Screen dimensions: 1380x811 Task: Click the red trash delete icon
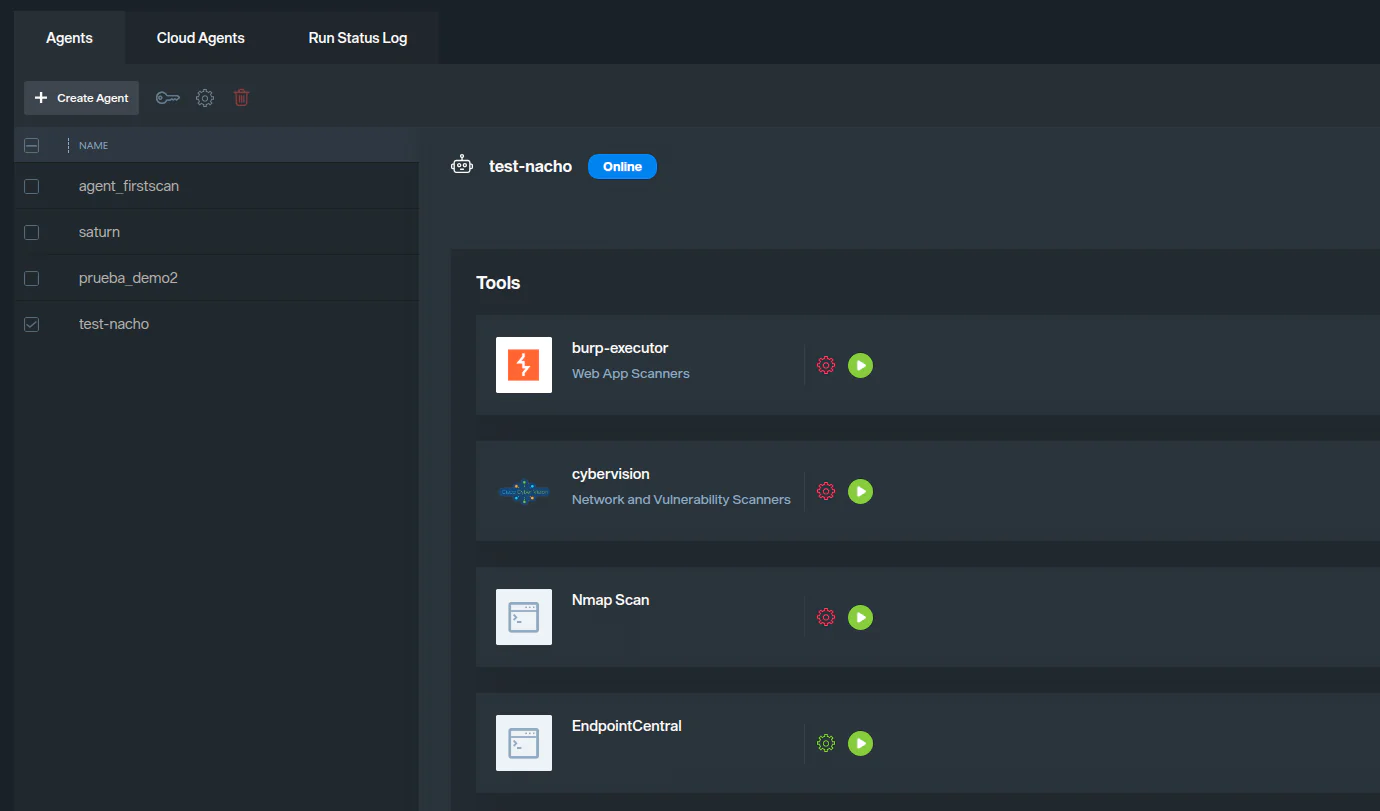click(242, 98)
